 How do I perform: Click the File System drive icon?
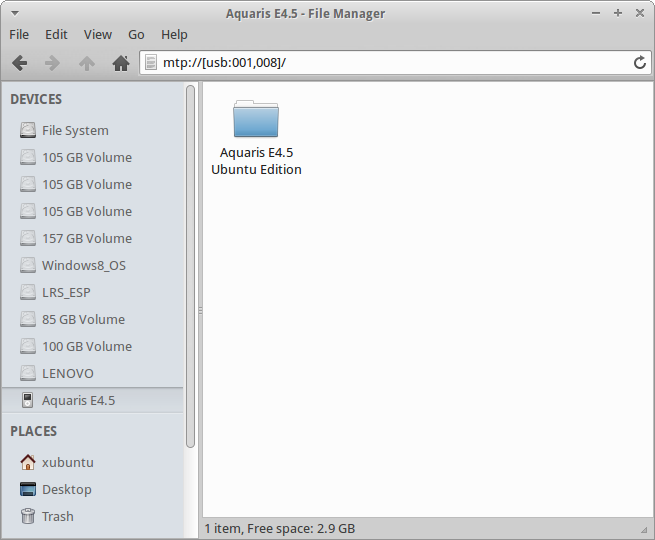[x=28, y=130]
